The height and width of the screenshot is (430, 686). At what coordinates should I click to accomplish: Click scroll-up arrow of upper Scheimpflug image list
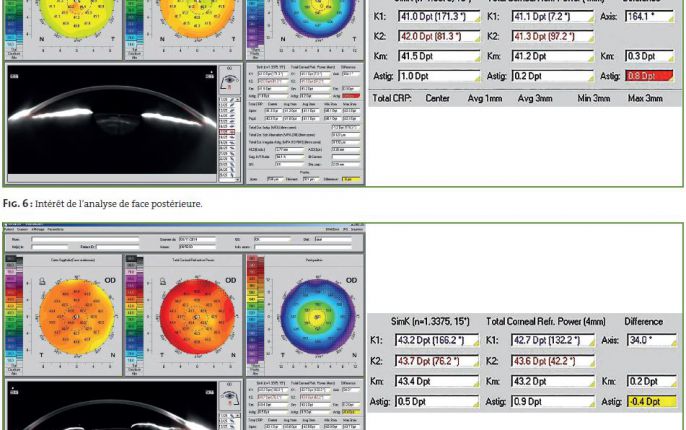pyautogui.click(x=238, y=100)
